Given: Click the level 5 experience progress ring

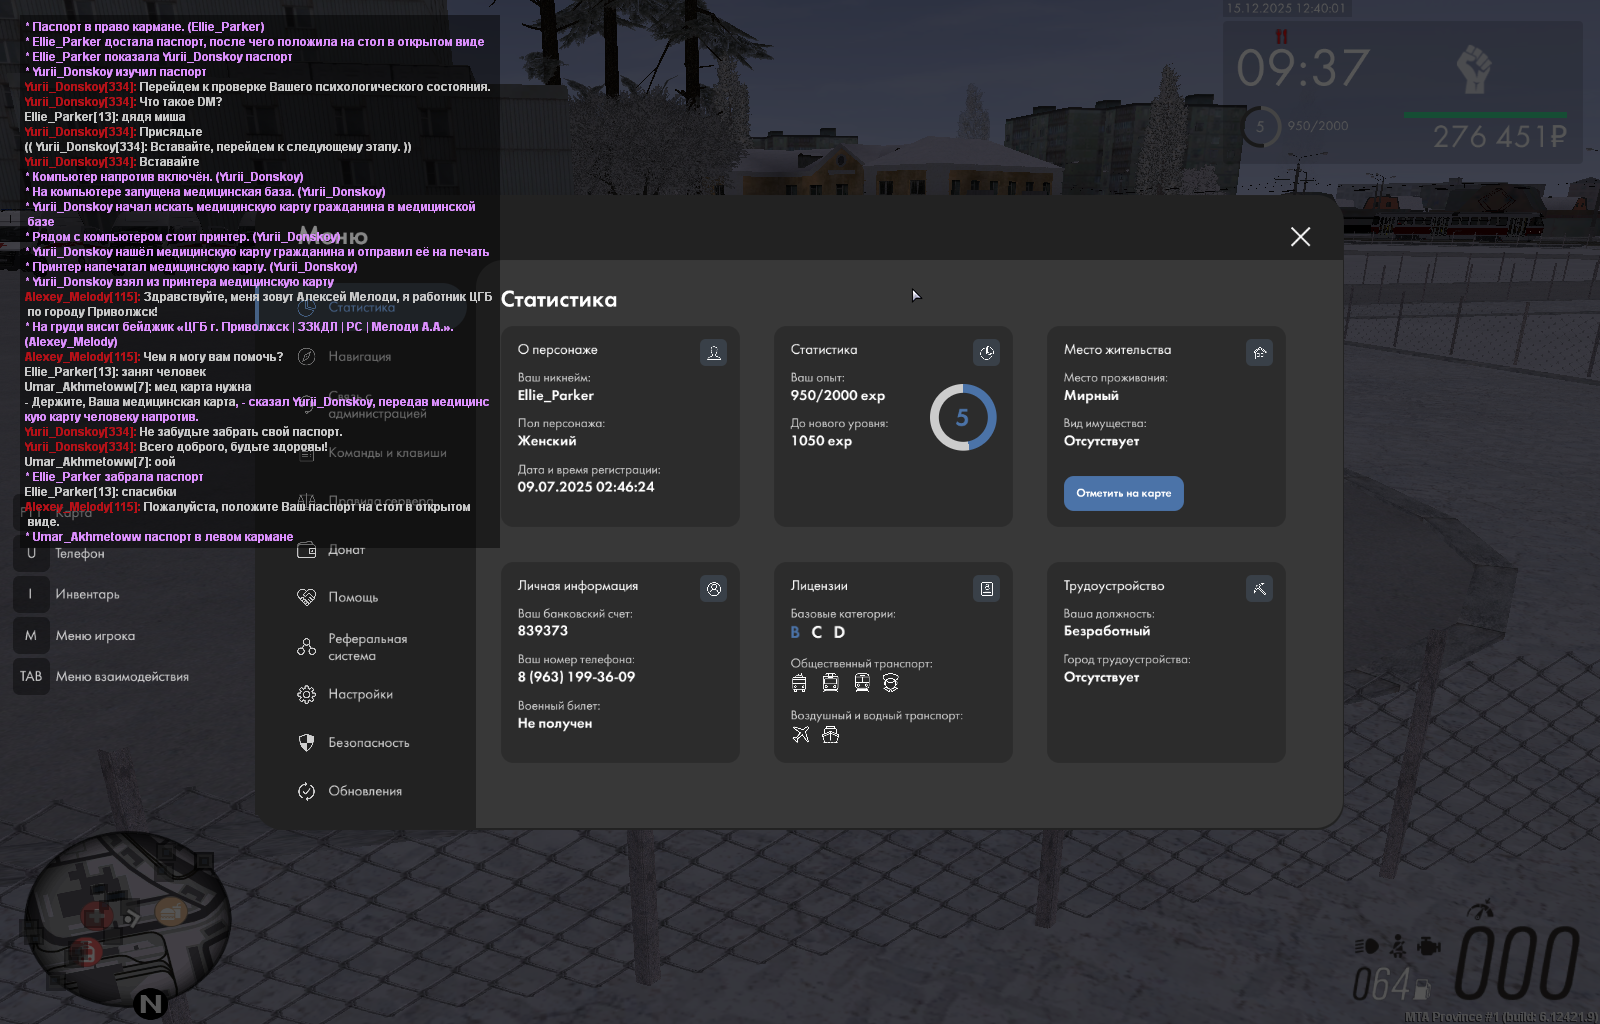Looking at the screenshot, I should tap(962, 418).
